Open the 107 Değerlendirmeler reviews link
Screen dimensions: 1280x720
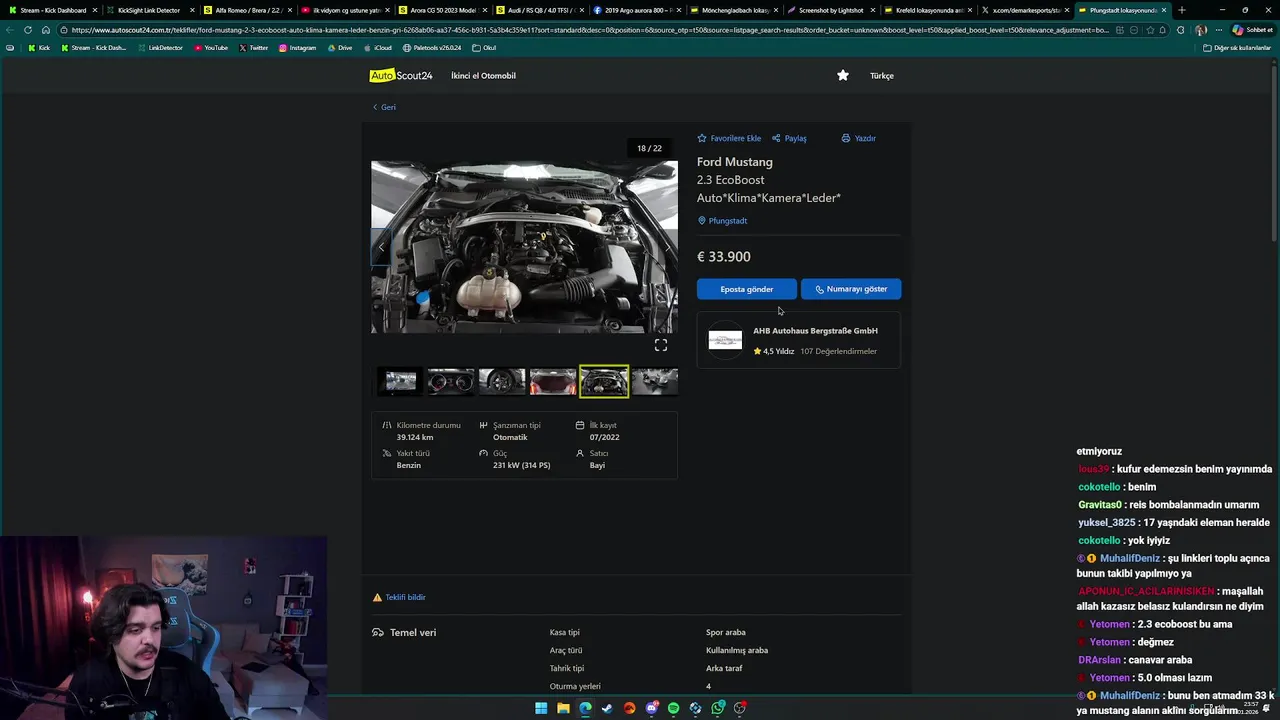[838, 351]
